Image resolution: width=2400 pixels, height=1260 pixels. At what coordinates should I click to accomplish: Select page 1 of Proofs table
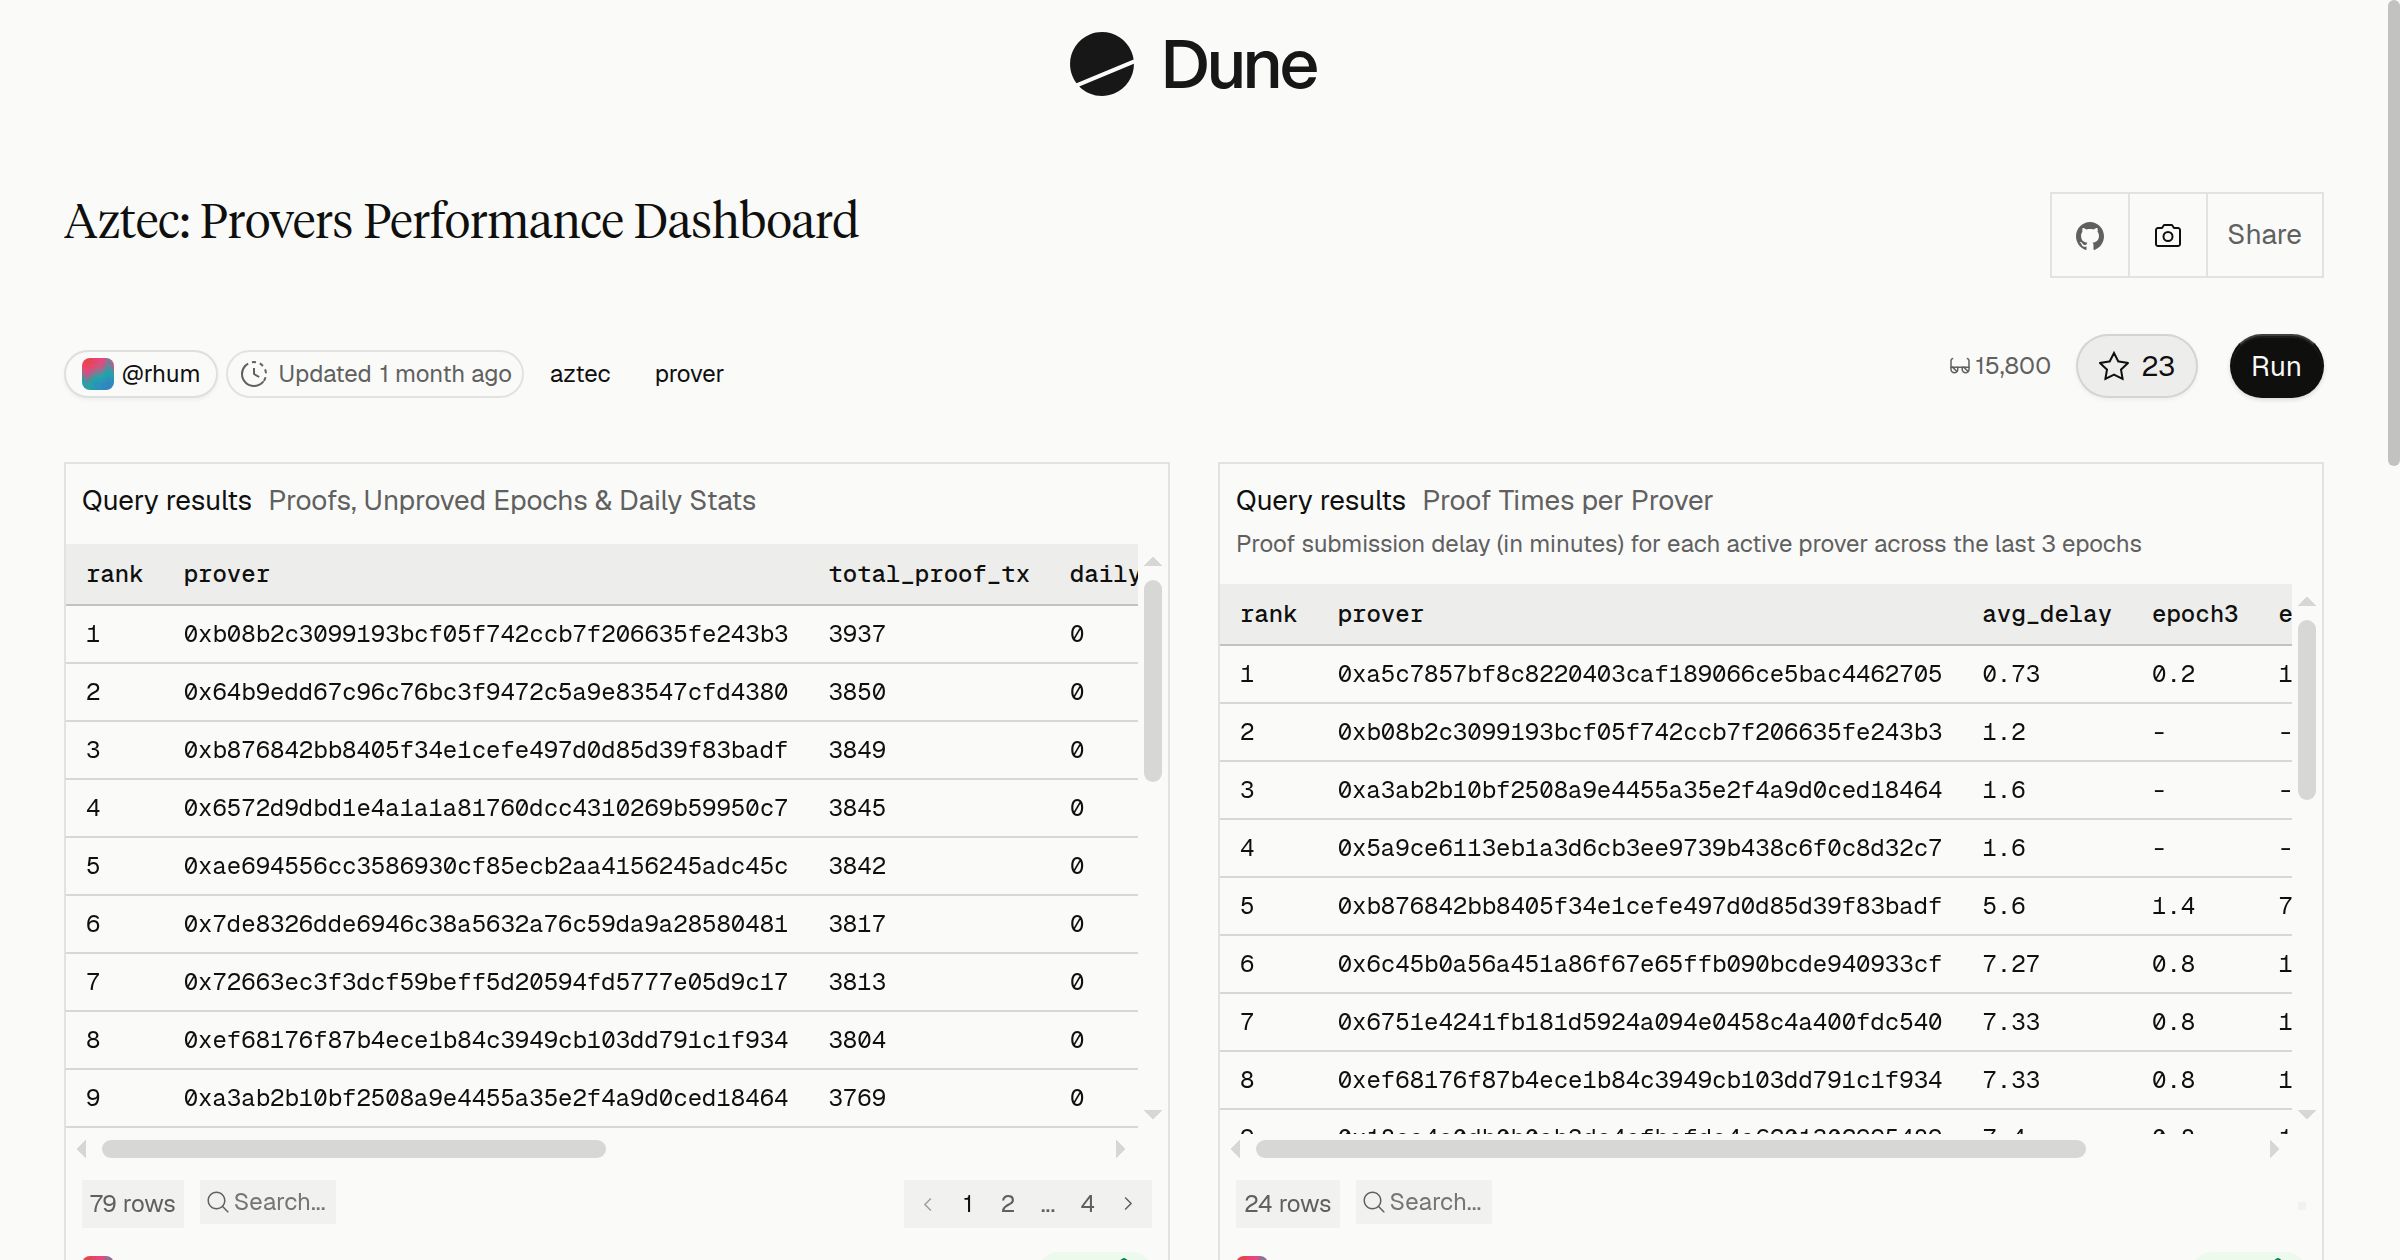[x=967, y=1204]
